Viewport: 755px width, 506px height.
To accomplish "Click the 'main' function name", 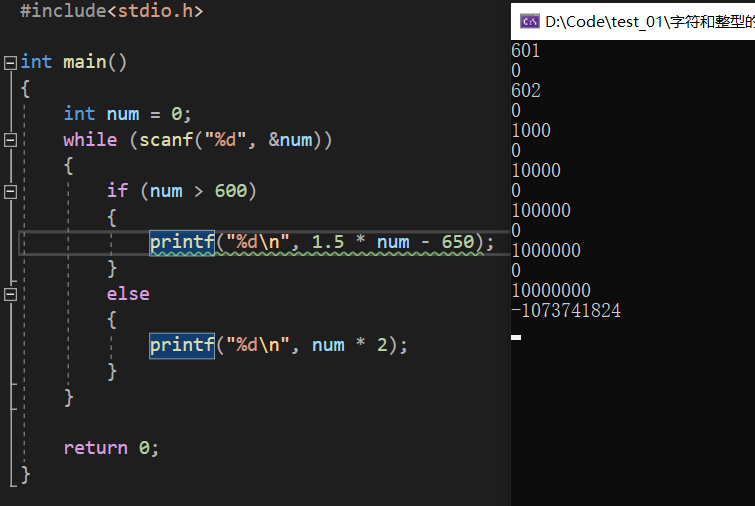I will point(85,62).
